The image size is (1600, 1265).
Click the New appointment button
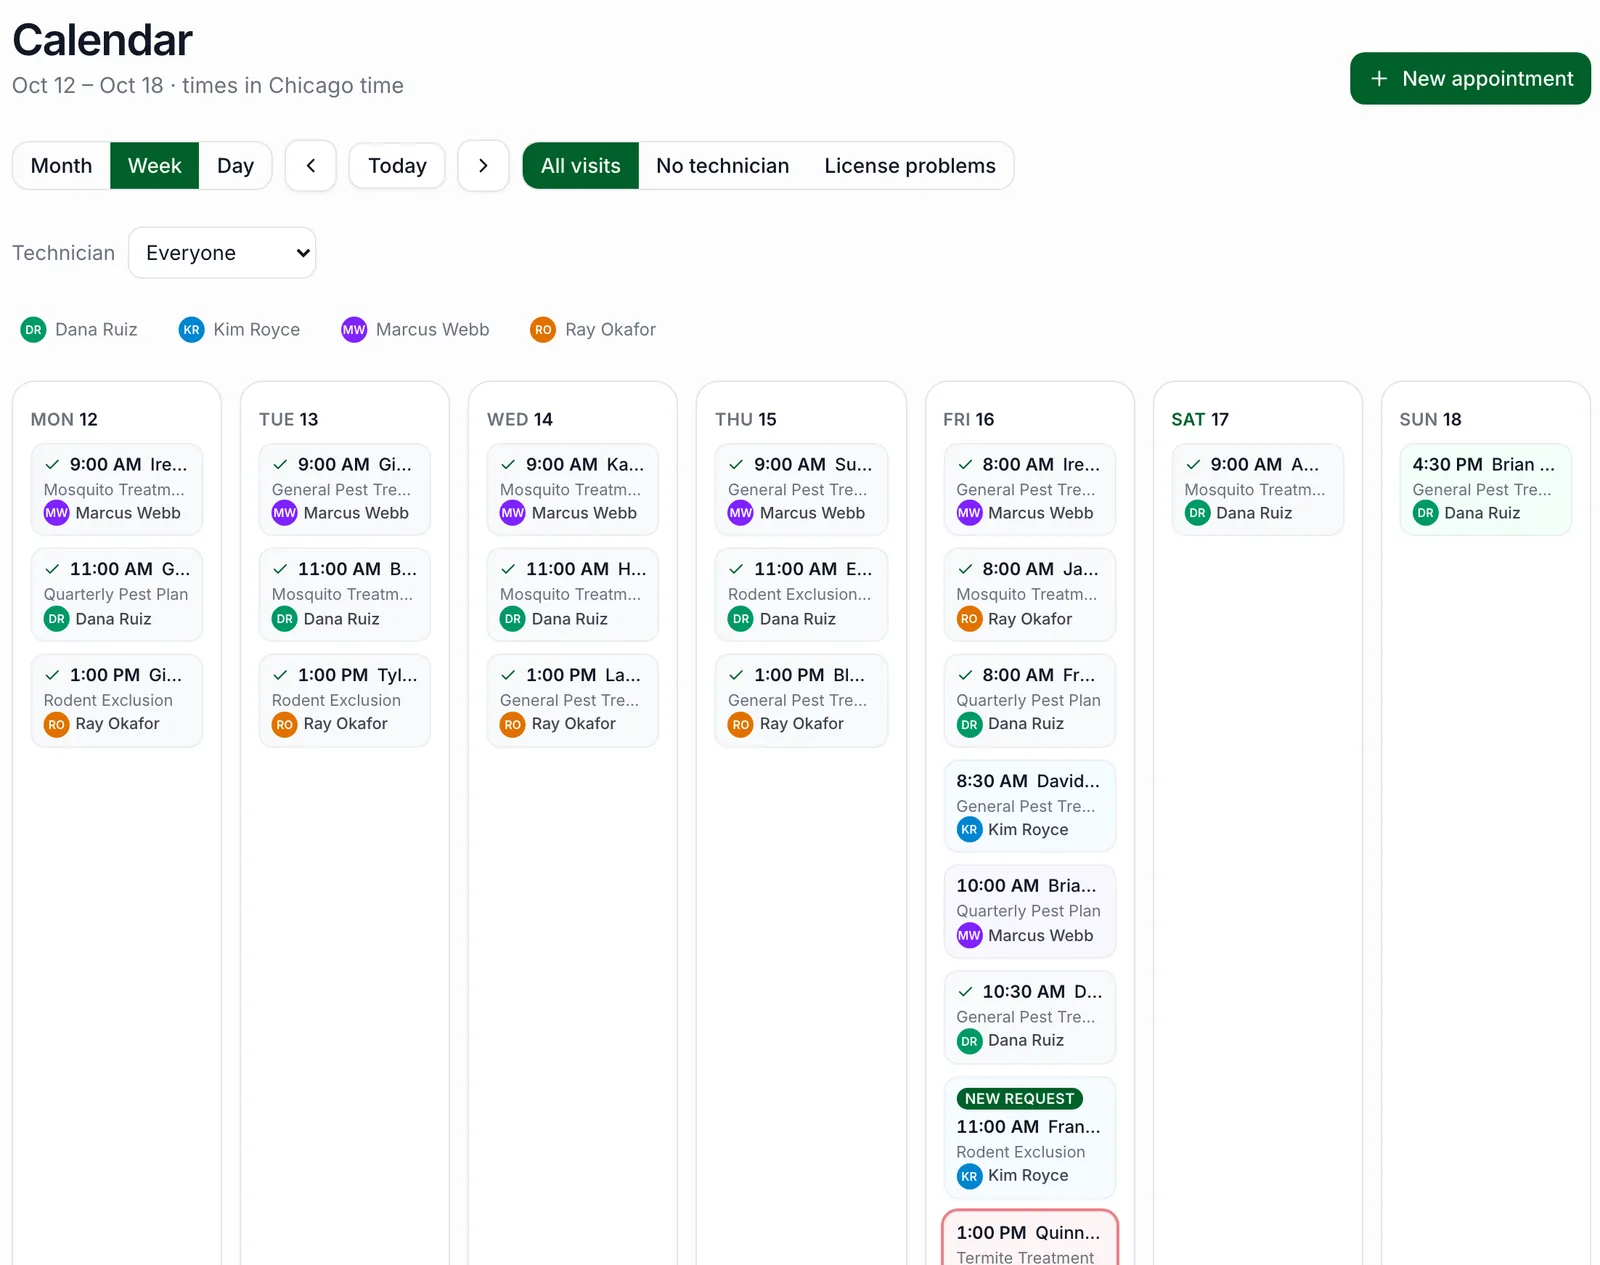pos(1470,79)
